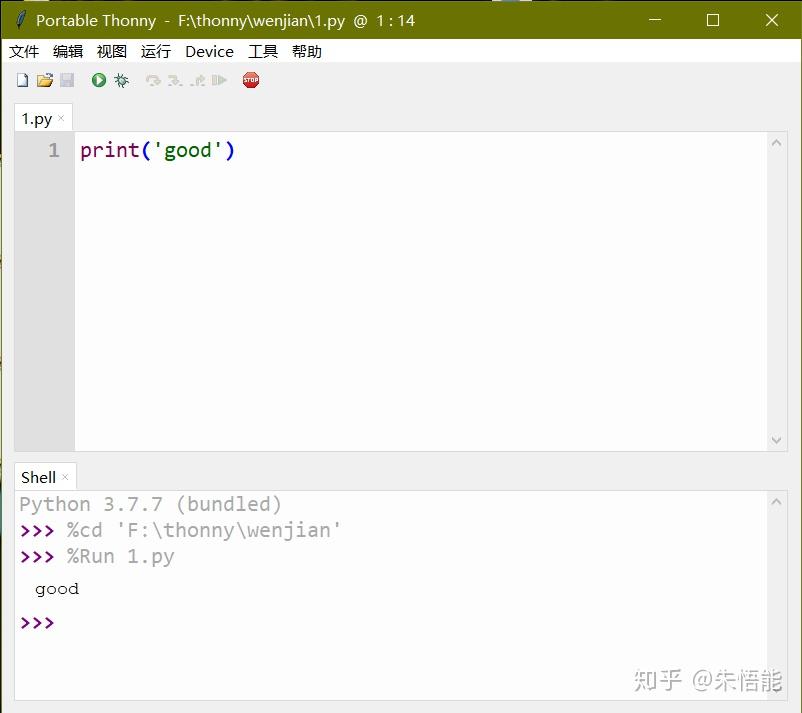Maximize the Portable Thonny window
Screen dimensions: 802x713
click(712, 20)
